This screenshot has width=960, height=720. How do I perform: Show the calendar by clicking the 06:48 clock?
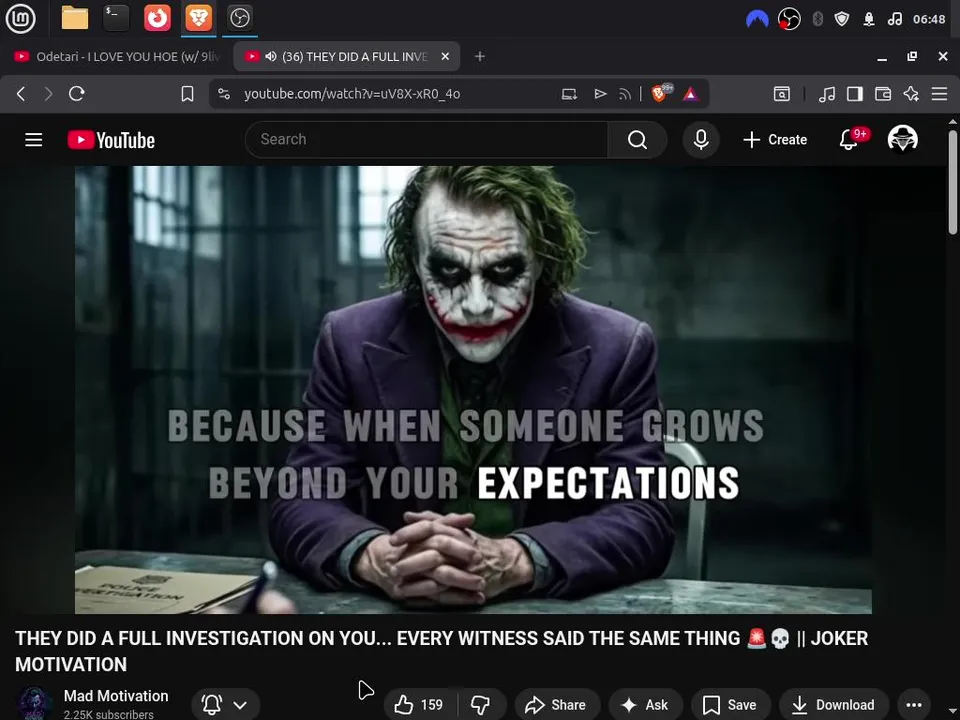click(929, 20)
